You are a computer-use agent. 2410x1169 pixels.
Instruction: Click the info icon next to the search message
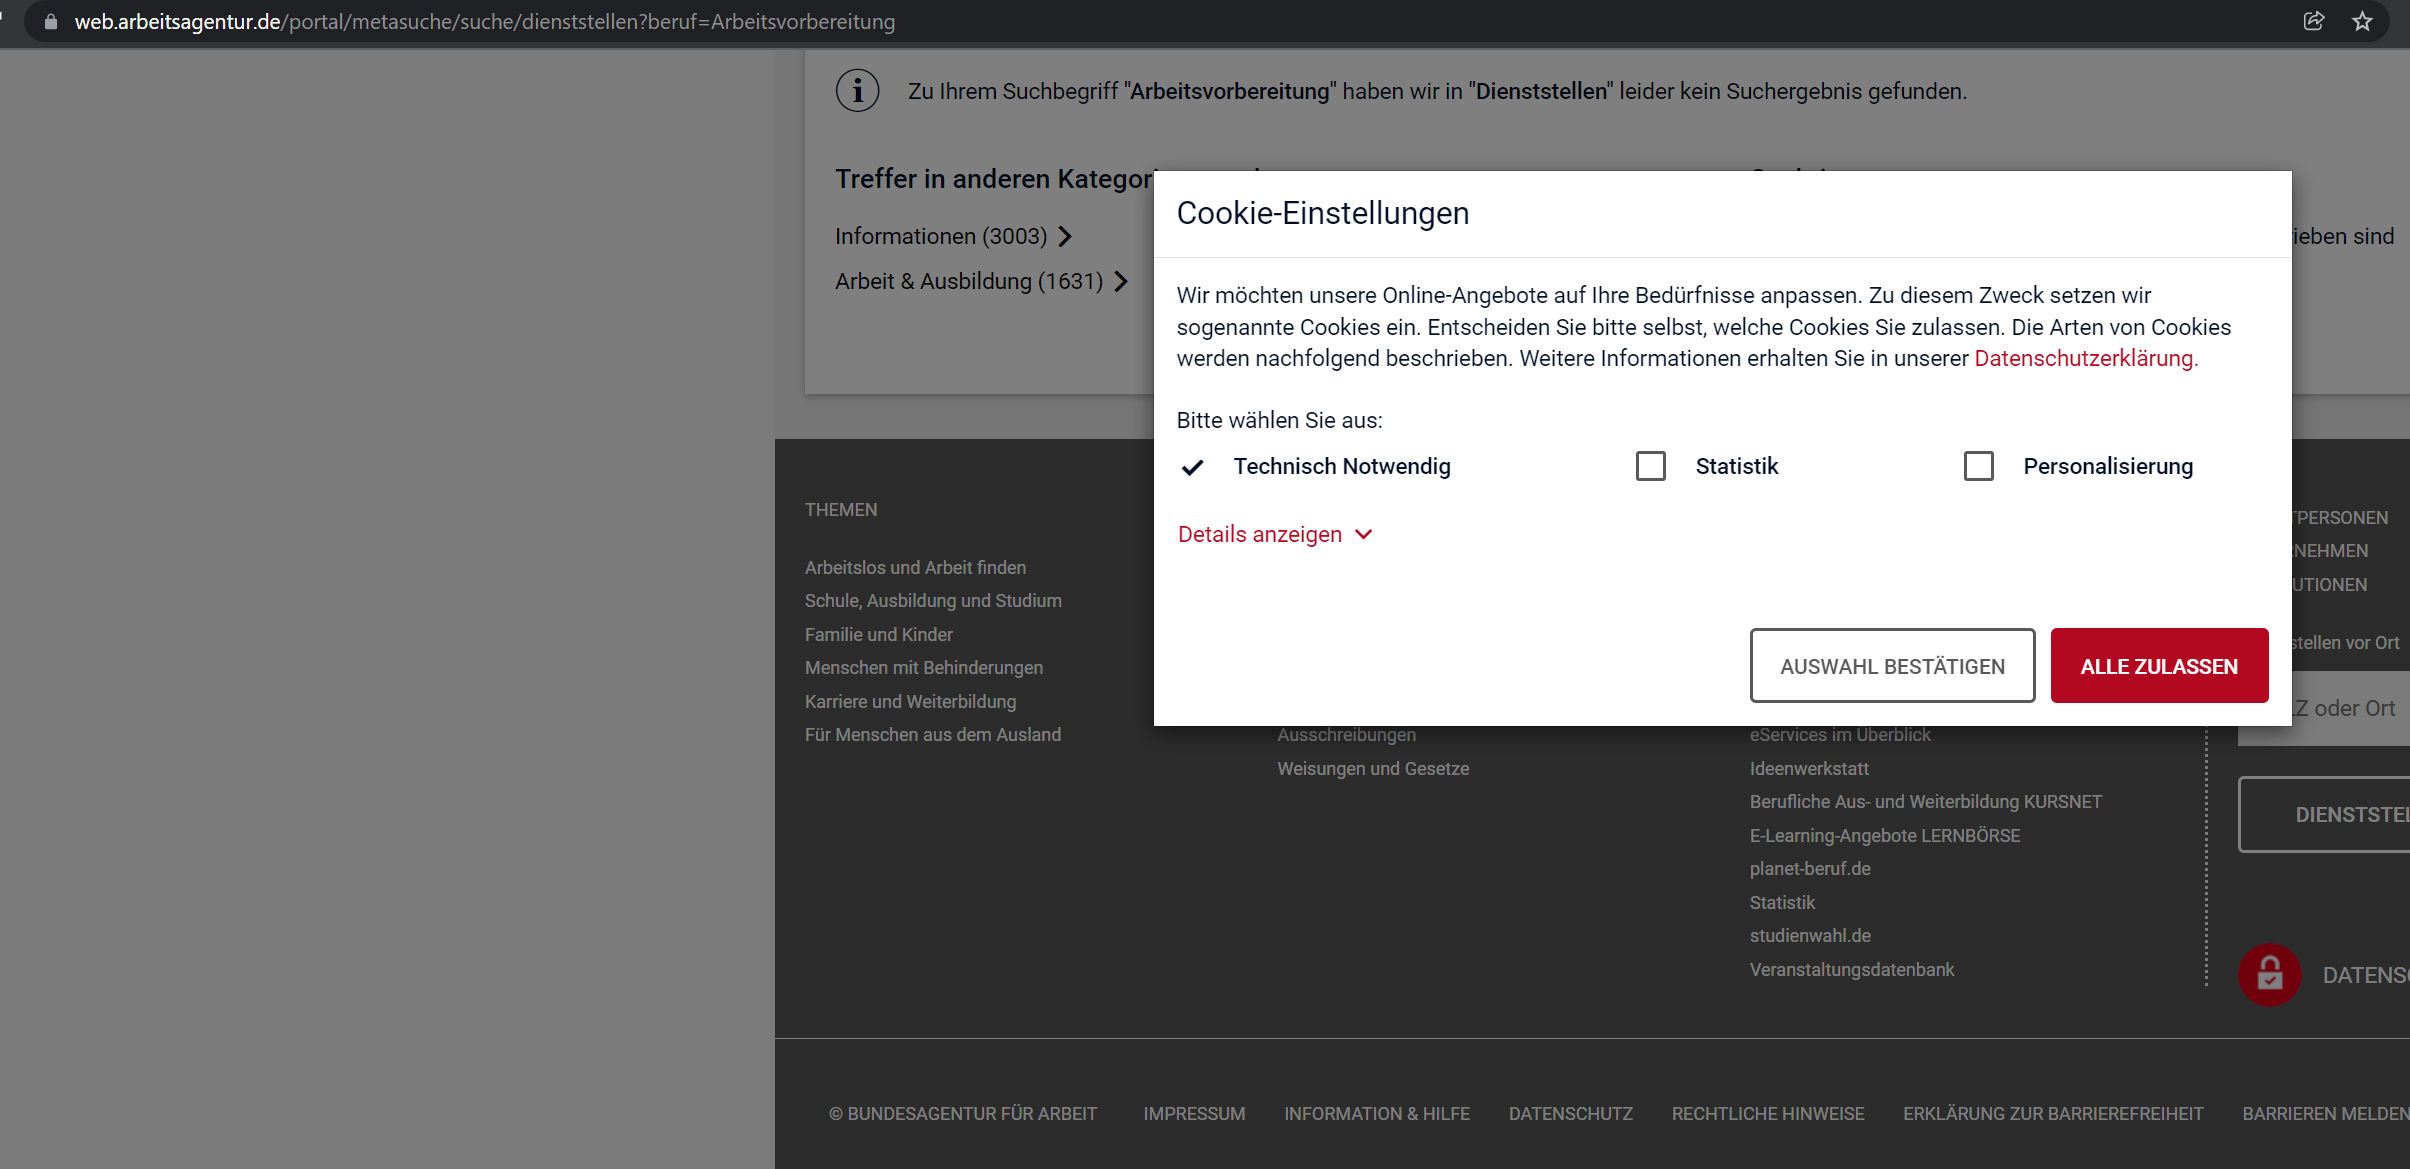[x=856, y=90]
